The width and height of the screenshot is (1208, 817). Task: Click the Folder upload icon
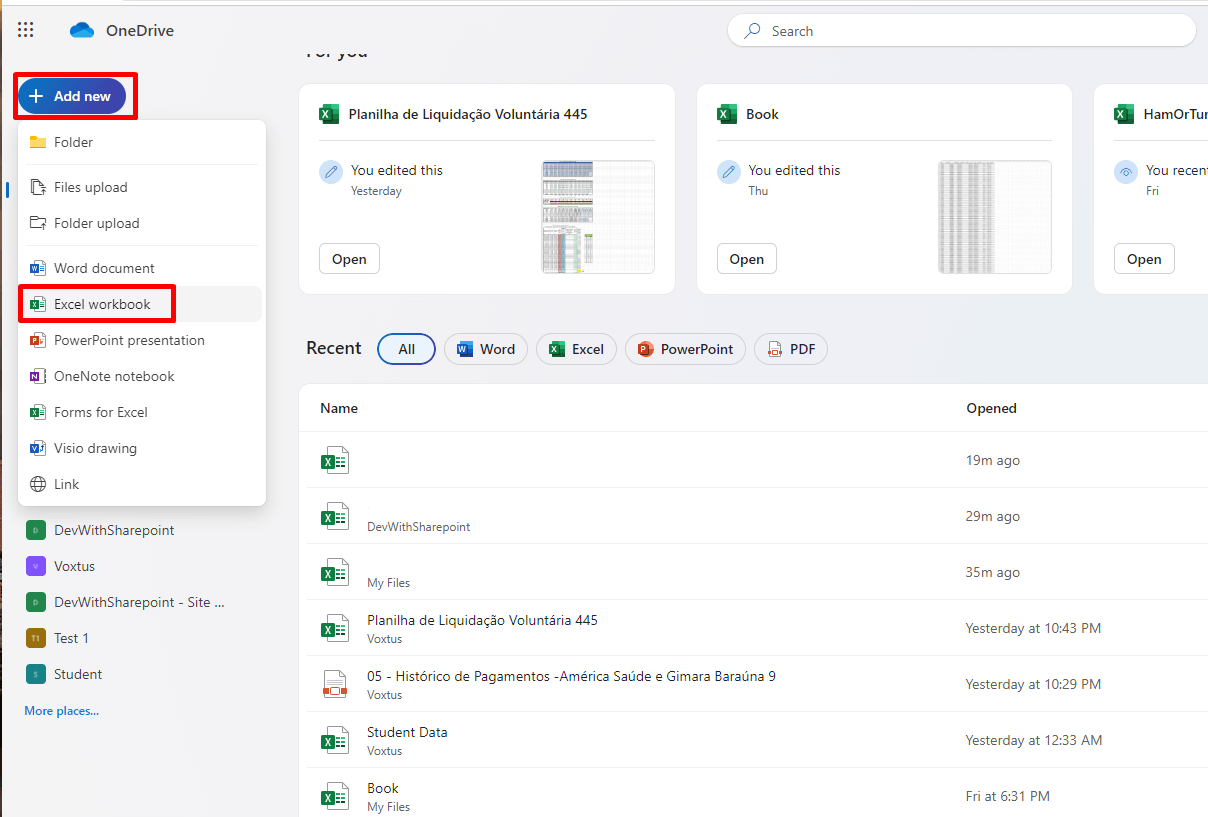(x=38, y=223)
